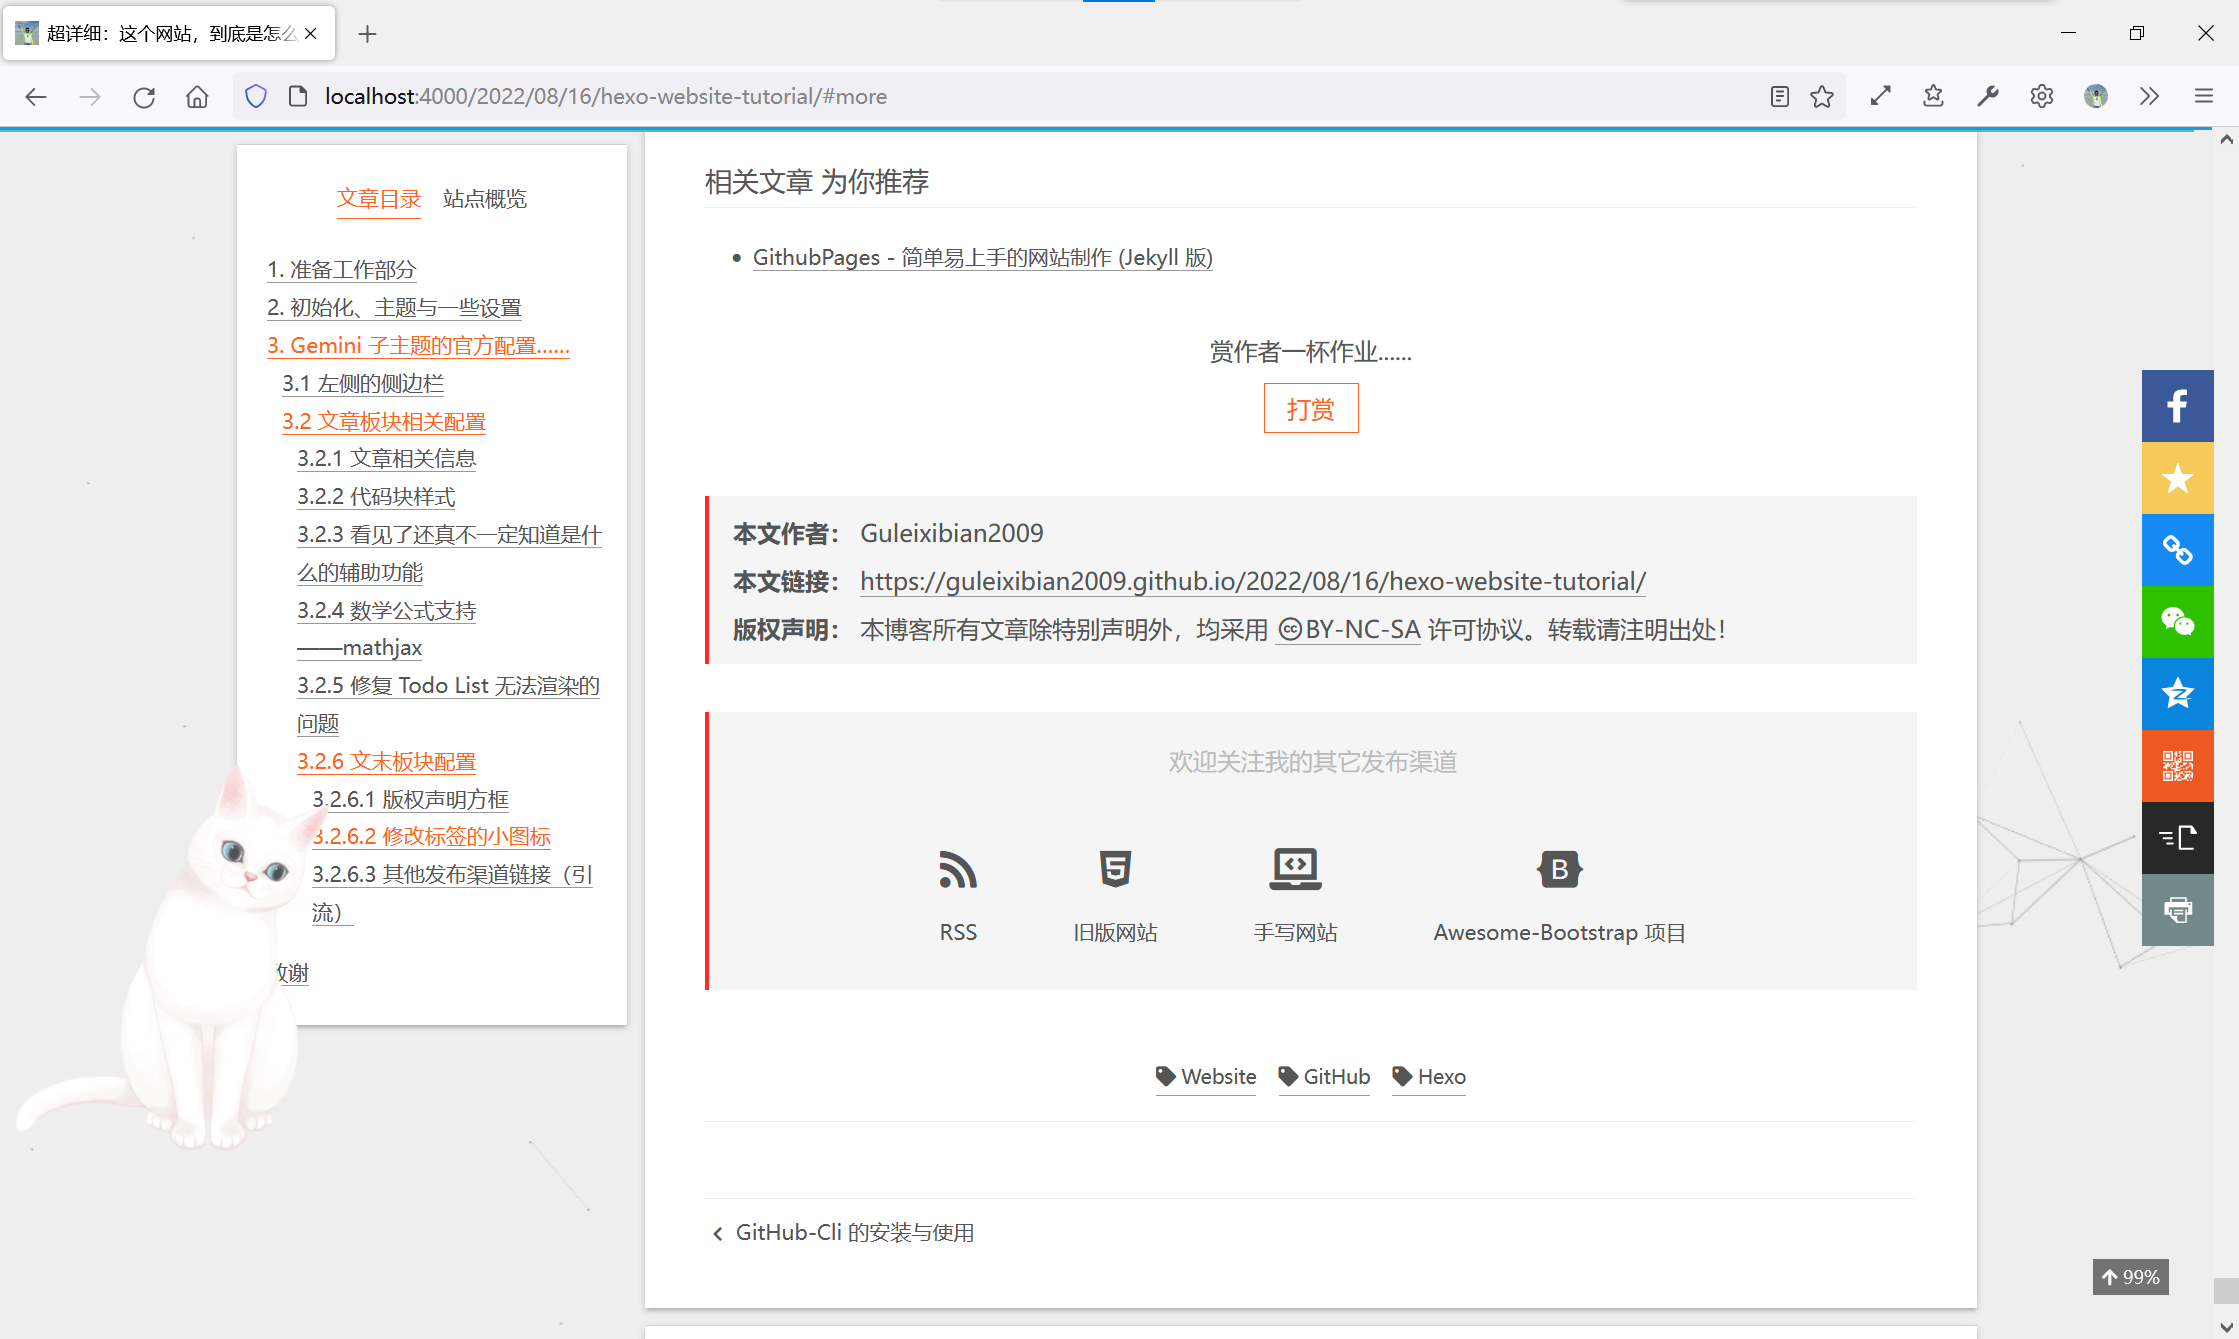This screenshot has width=2239, height=1339.
Task: Switch to 站点概览 sidebar tab
Action: 484,198
